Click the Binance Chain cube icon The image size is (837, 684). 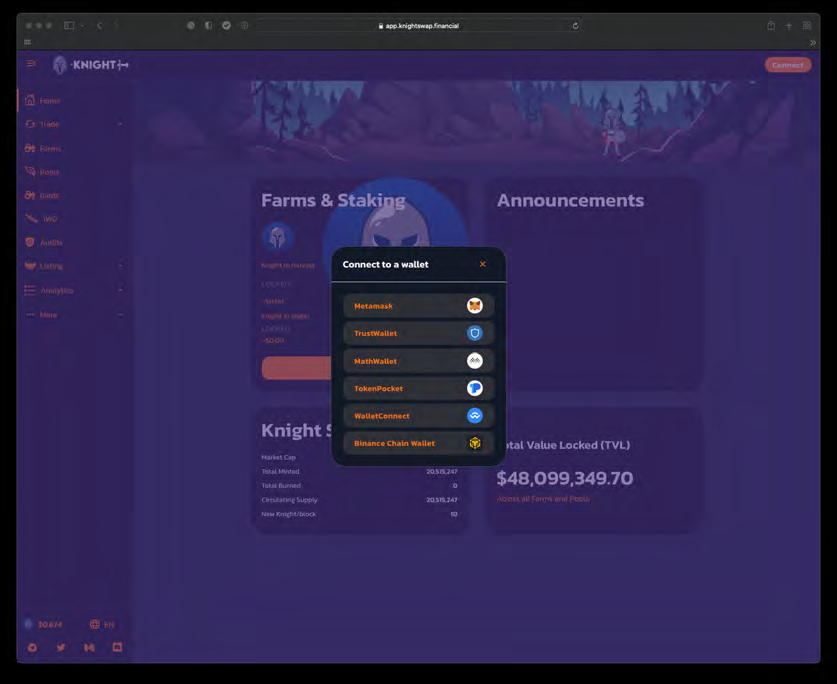tap(475, 443)
